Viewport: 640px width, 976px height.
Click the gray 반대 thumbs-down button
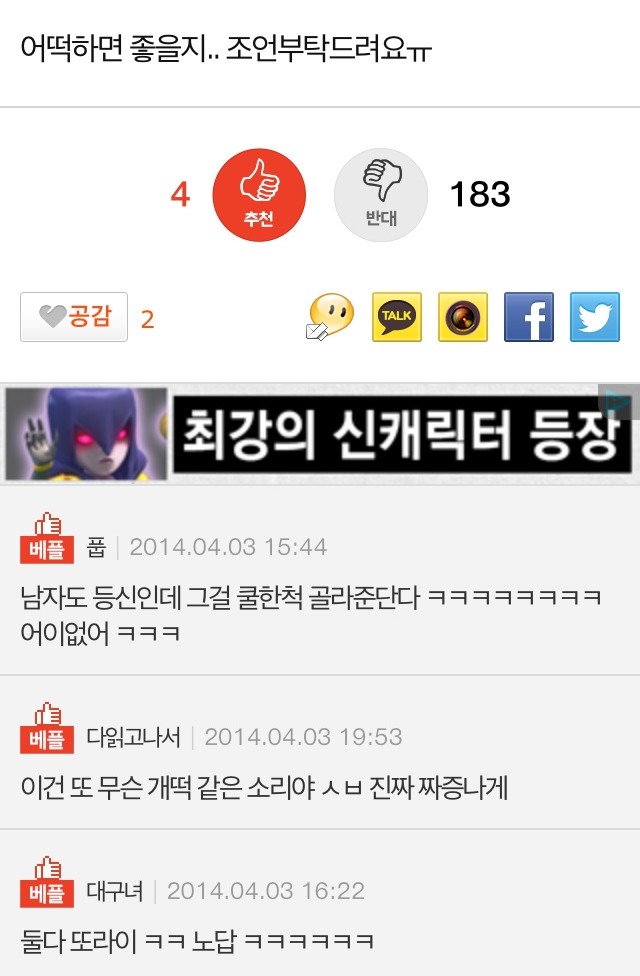pos(381,195)
